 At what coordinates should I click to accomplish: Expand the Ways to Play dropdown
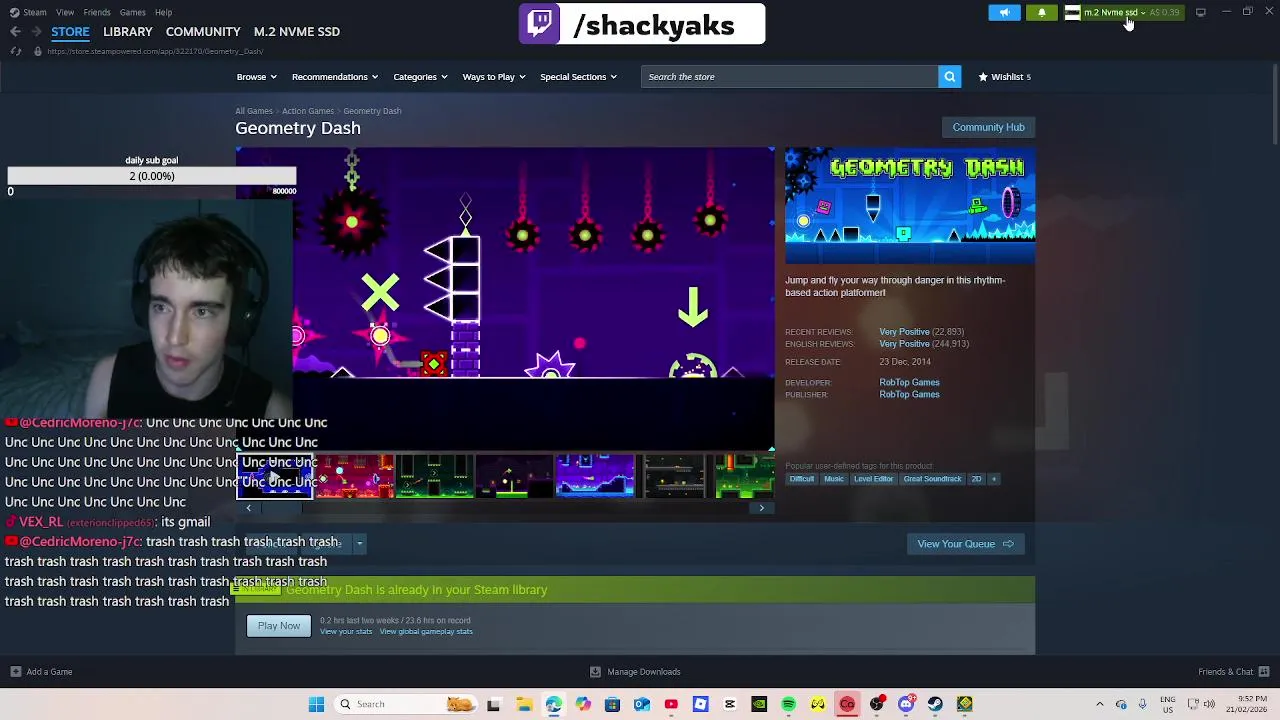493,77
